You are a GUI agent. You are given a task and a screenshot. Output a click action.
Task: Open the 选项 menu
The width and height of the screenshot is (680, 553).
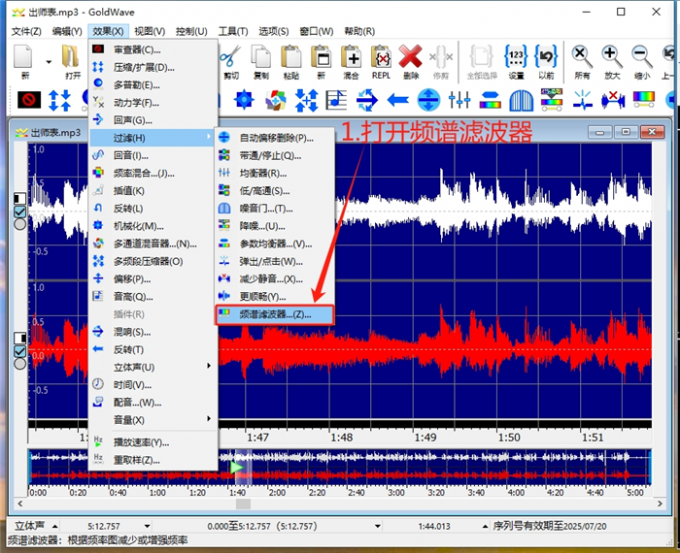point(274,31)
